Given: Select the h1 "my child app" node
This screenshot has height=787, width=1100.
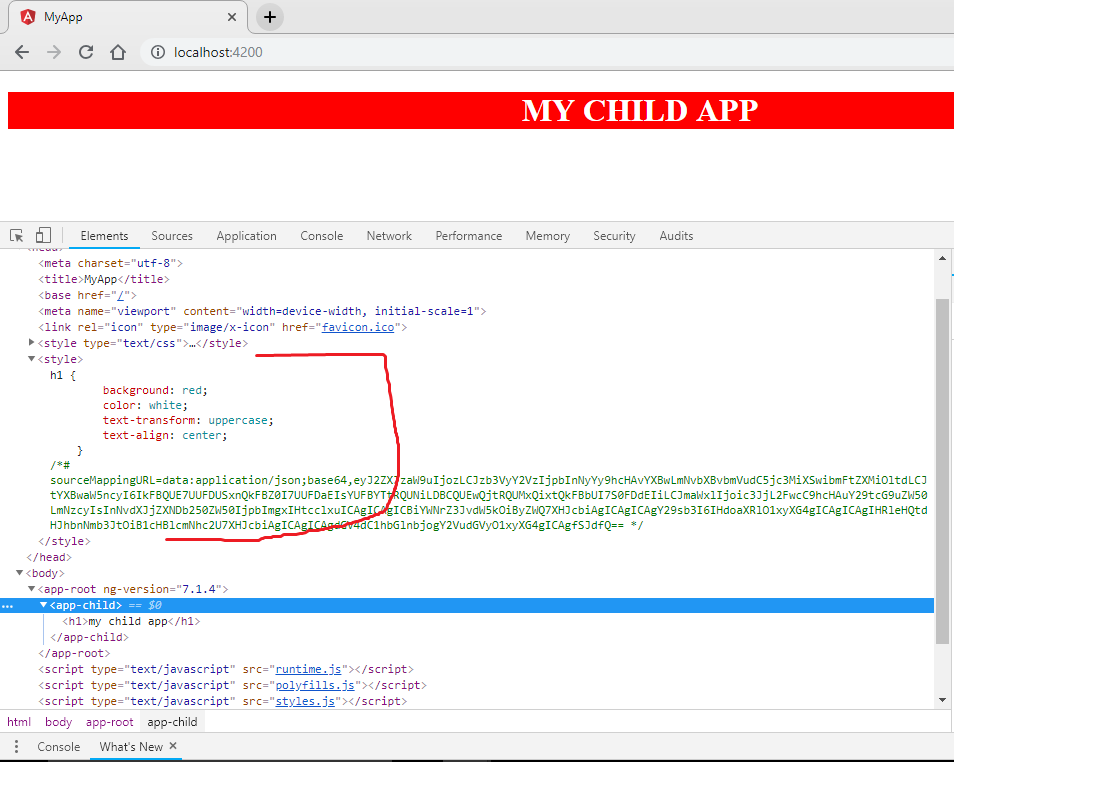Looking at the screenshot, I should tap(131, 621).
